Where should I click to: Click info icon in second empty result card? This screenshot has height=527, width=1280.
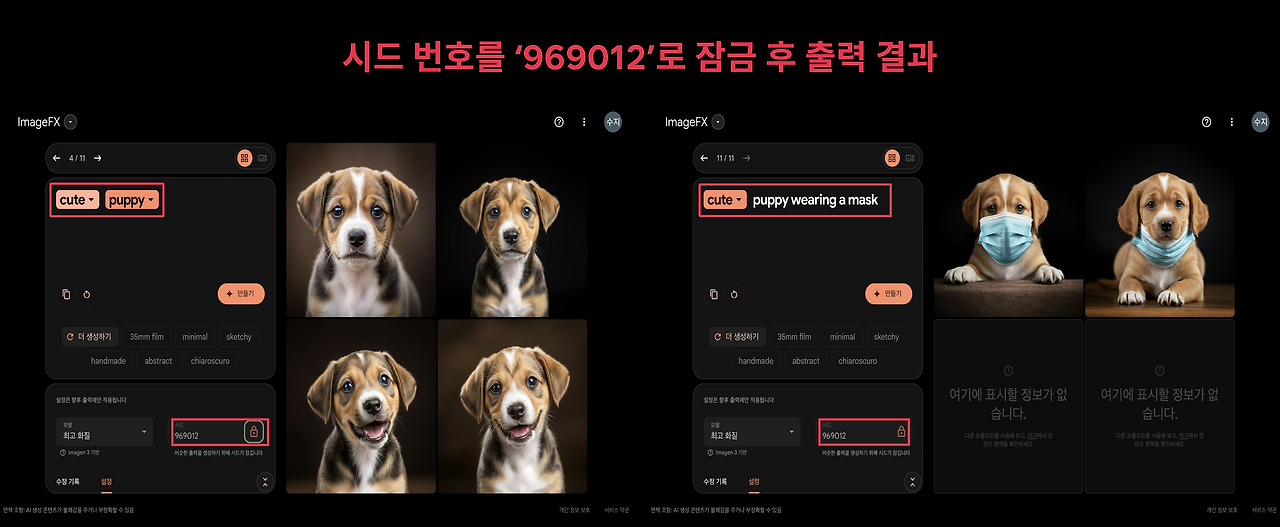click(x=1159, y=371)
